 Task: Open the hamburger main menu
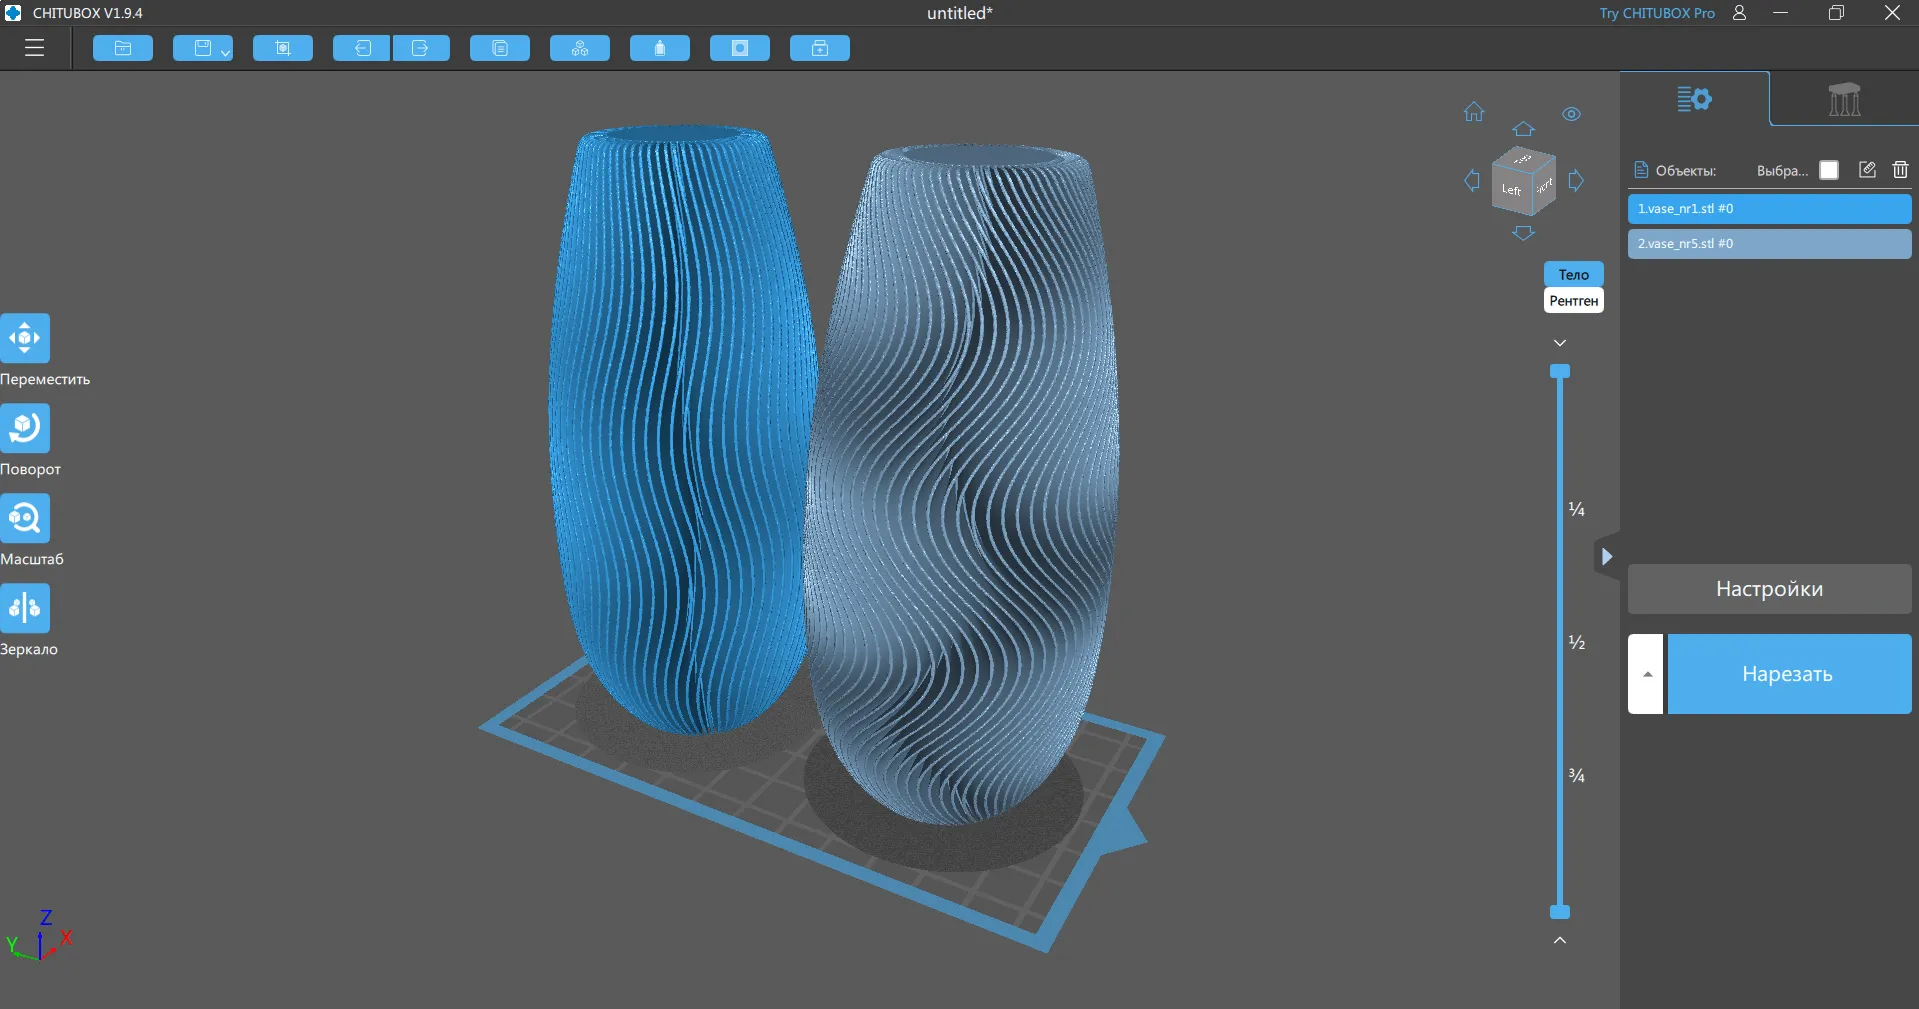coord(35,48)
